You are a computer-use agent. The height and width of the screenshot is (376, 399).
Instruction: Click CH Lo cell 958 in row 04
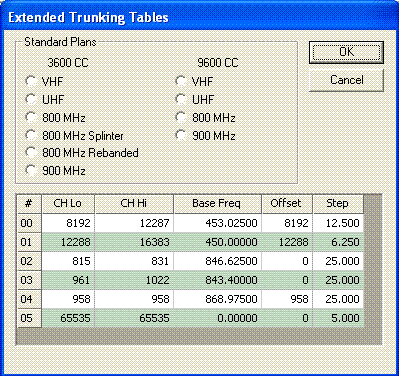pyautogui.click(x=68, y=299)
